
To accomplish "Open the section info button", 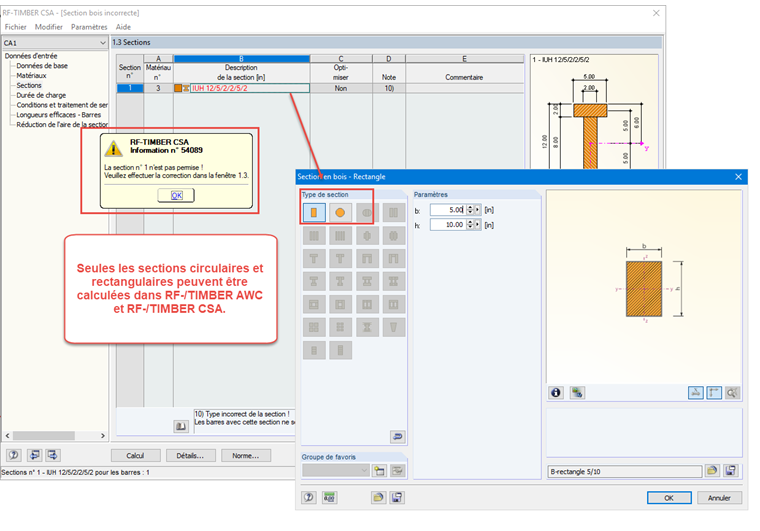I will click(556, 392).
